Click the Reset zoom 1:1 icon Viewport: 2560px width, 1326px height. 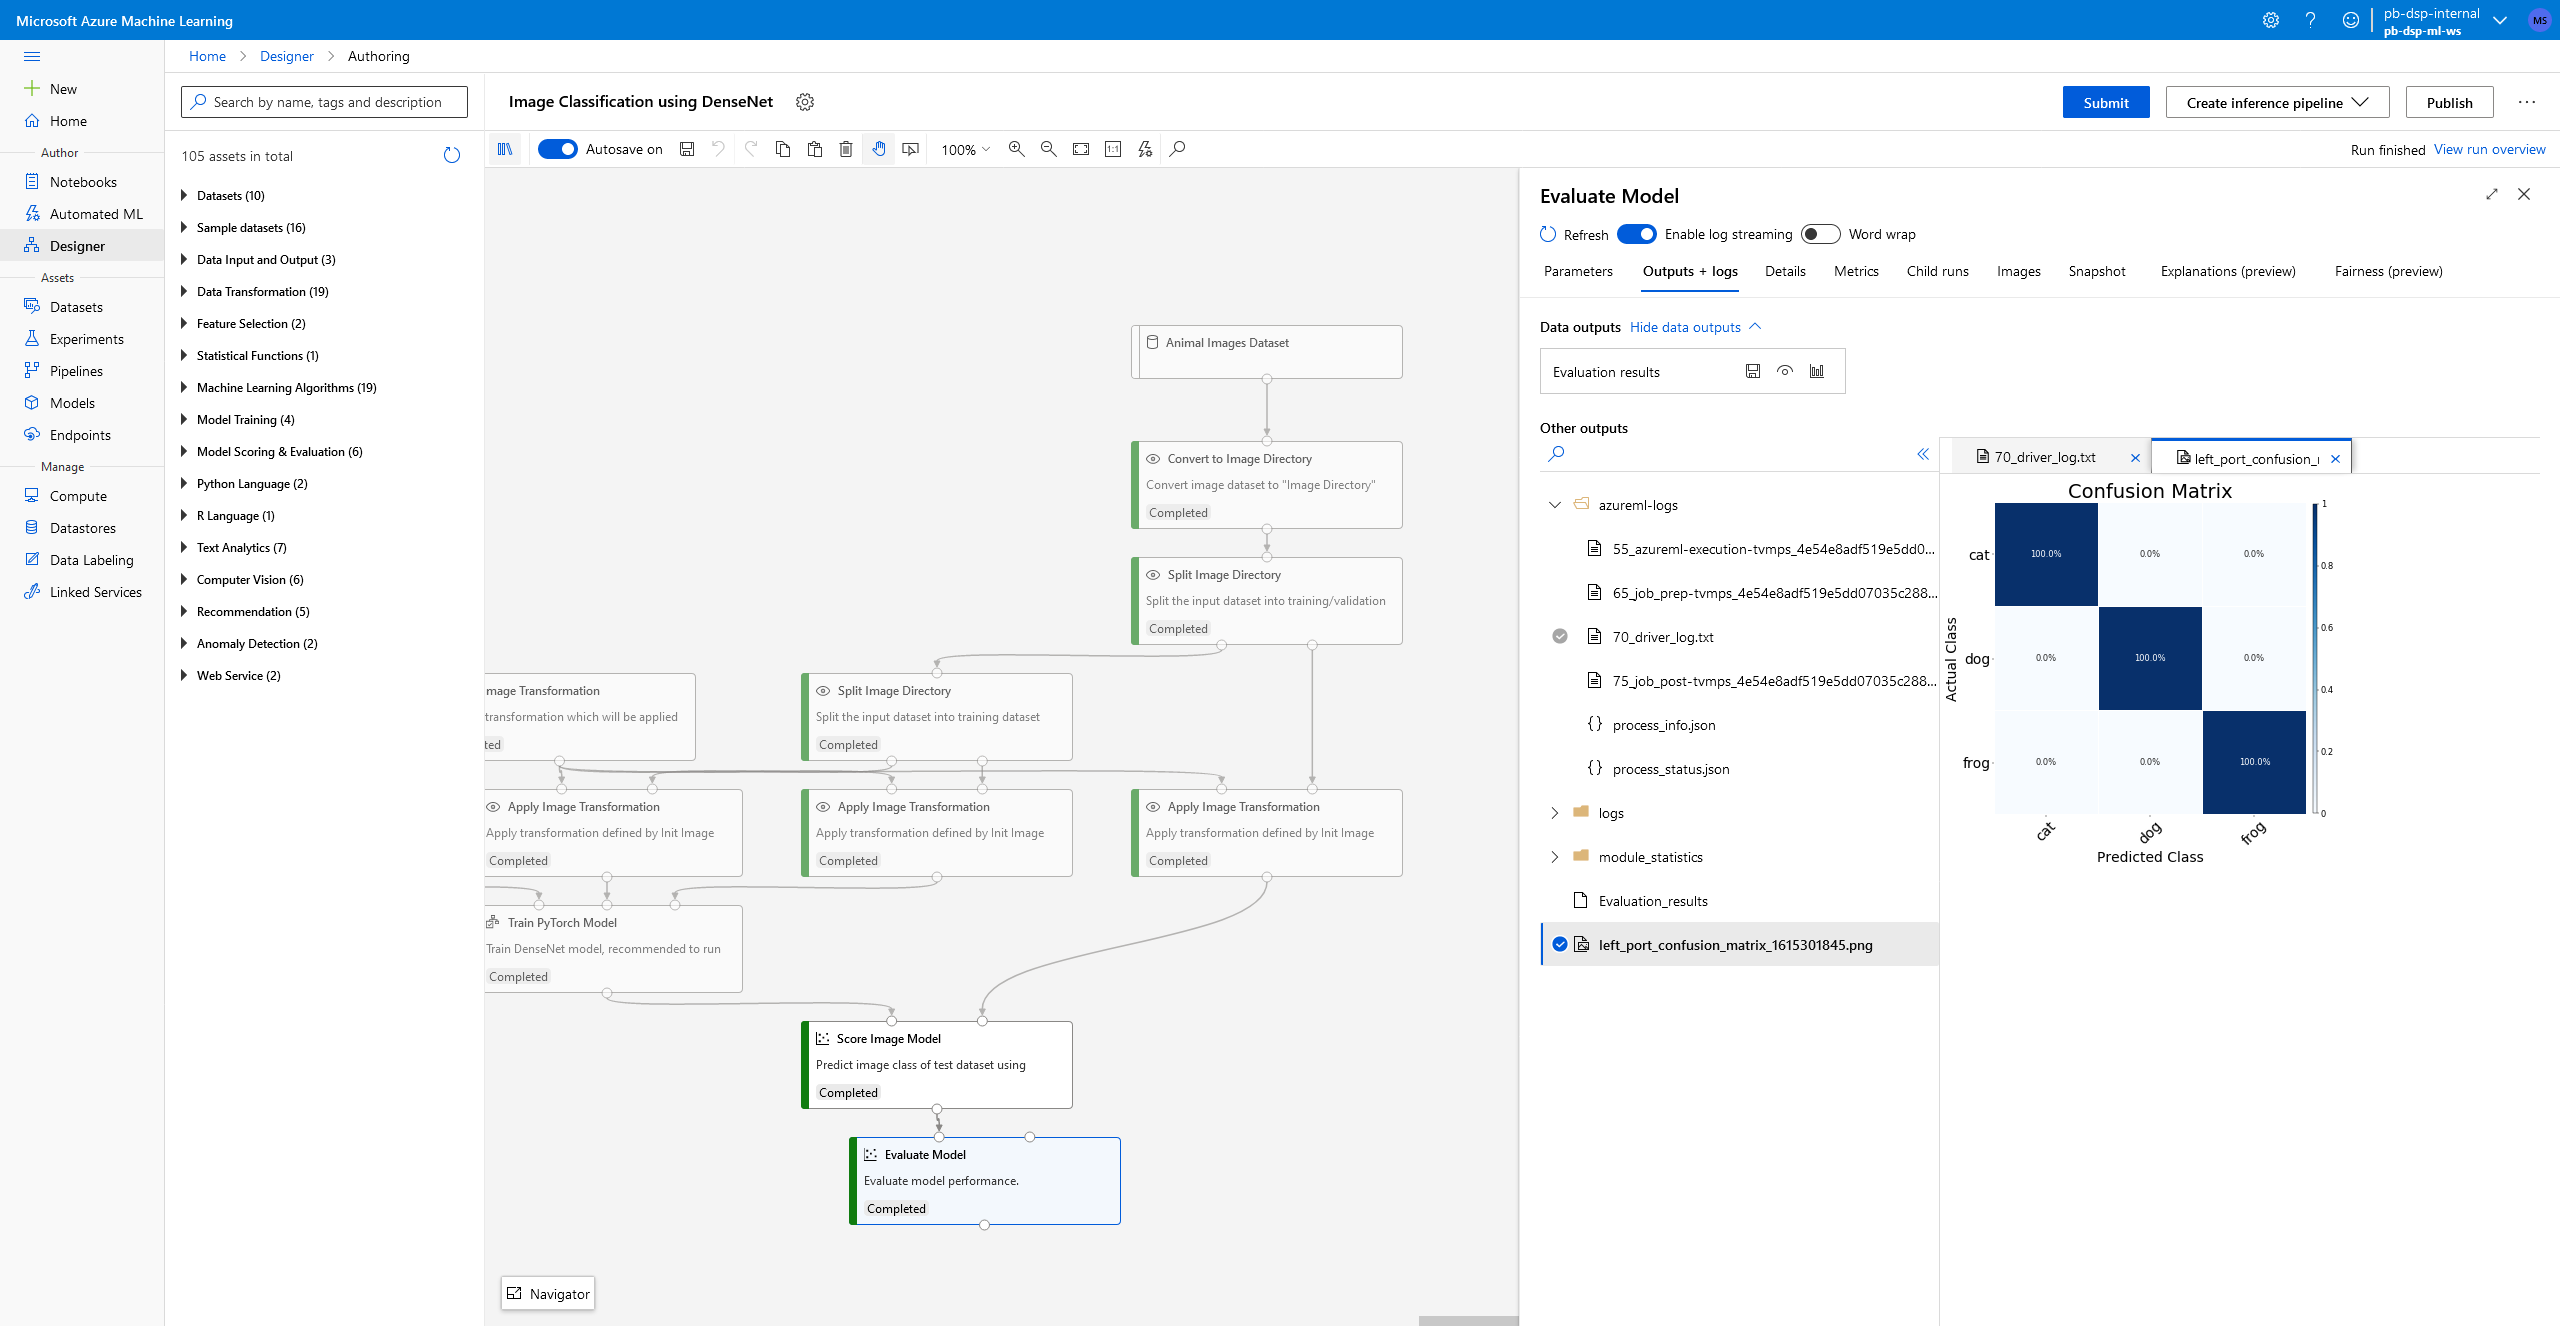pos(1113,148)
